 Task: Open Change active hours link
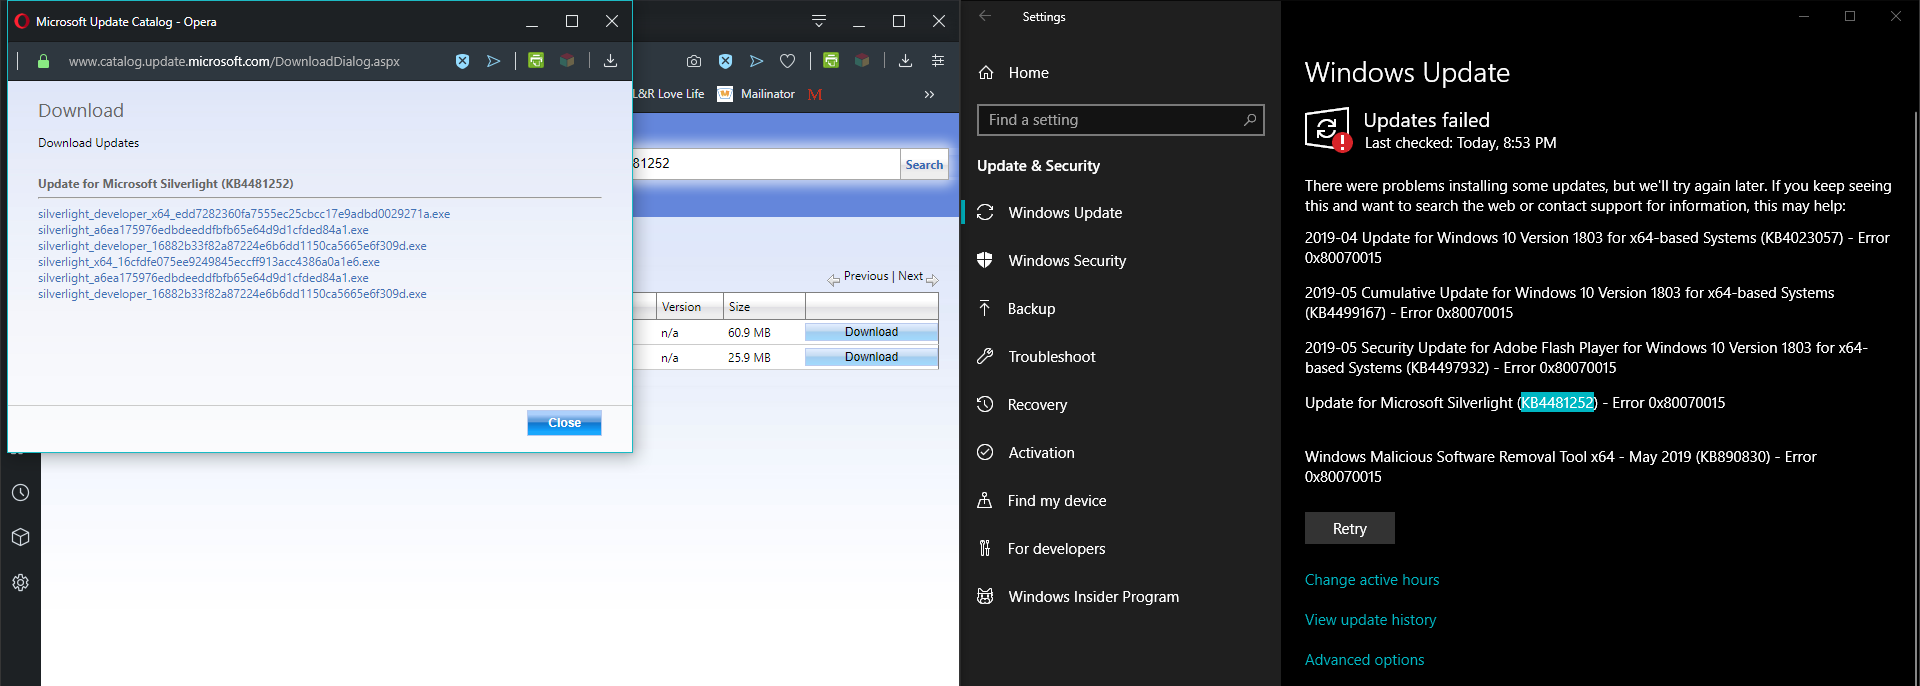click(x=1372, y=580)
